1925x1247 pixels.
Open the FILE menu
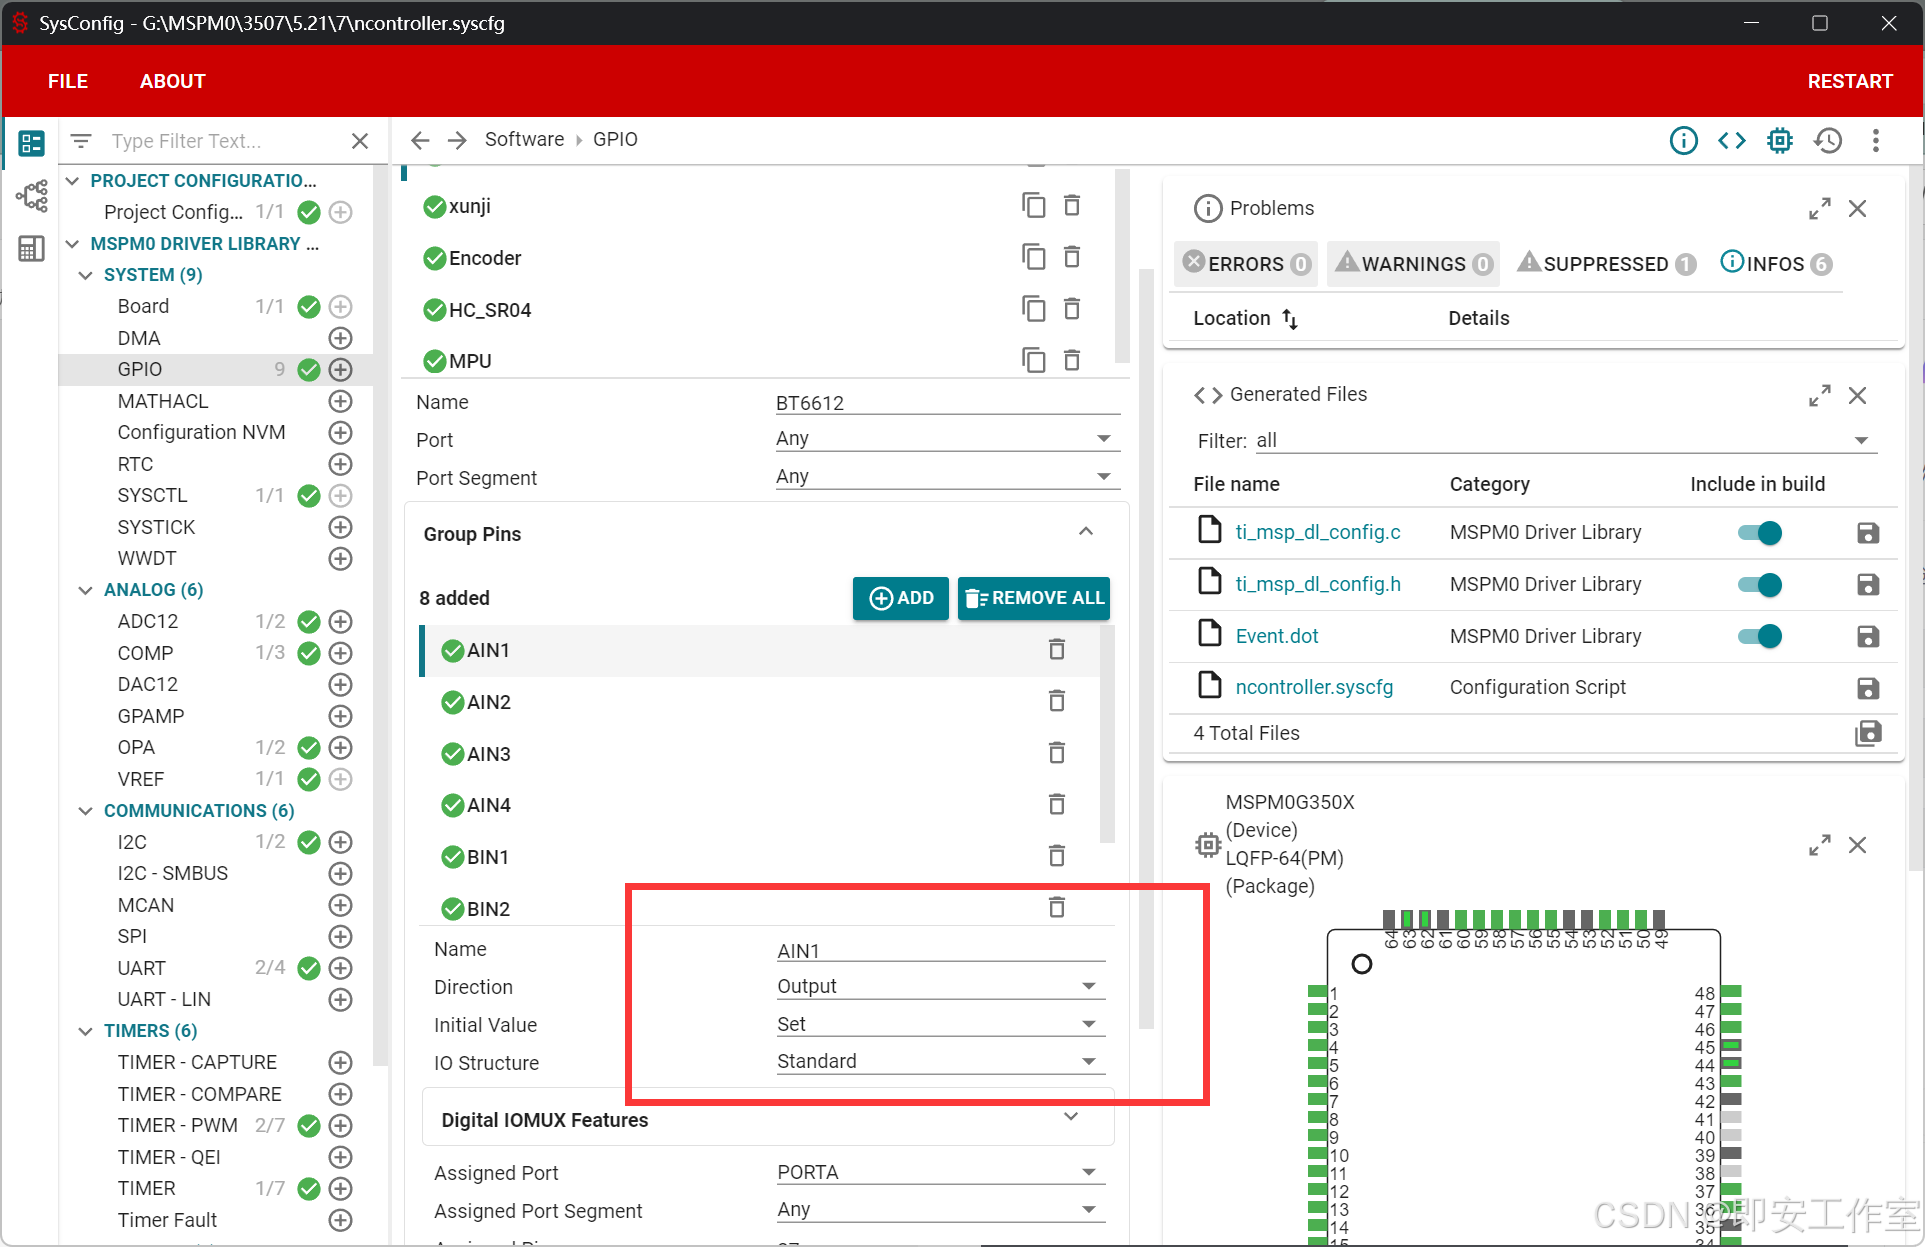pos(68,81)
